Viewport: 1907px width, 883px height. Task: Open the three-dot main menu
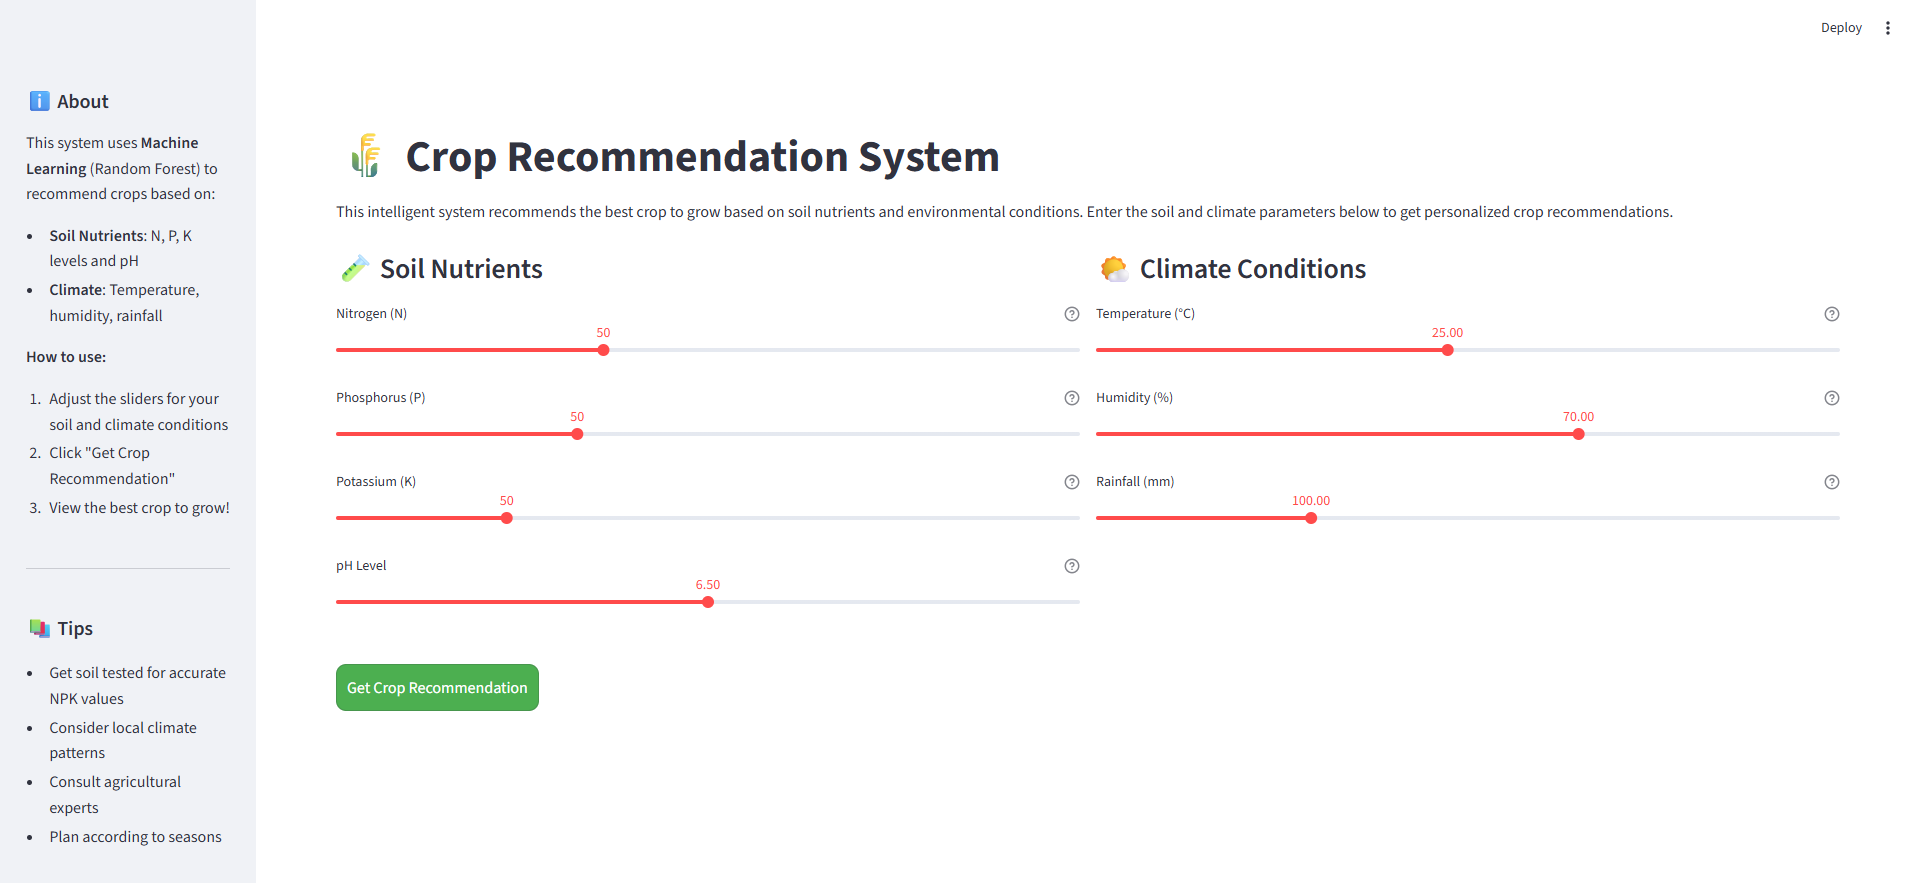click(1888, 28)
